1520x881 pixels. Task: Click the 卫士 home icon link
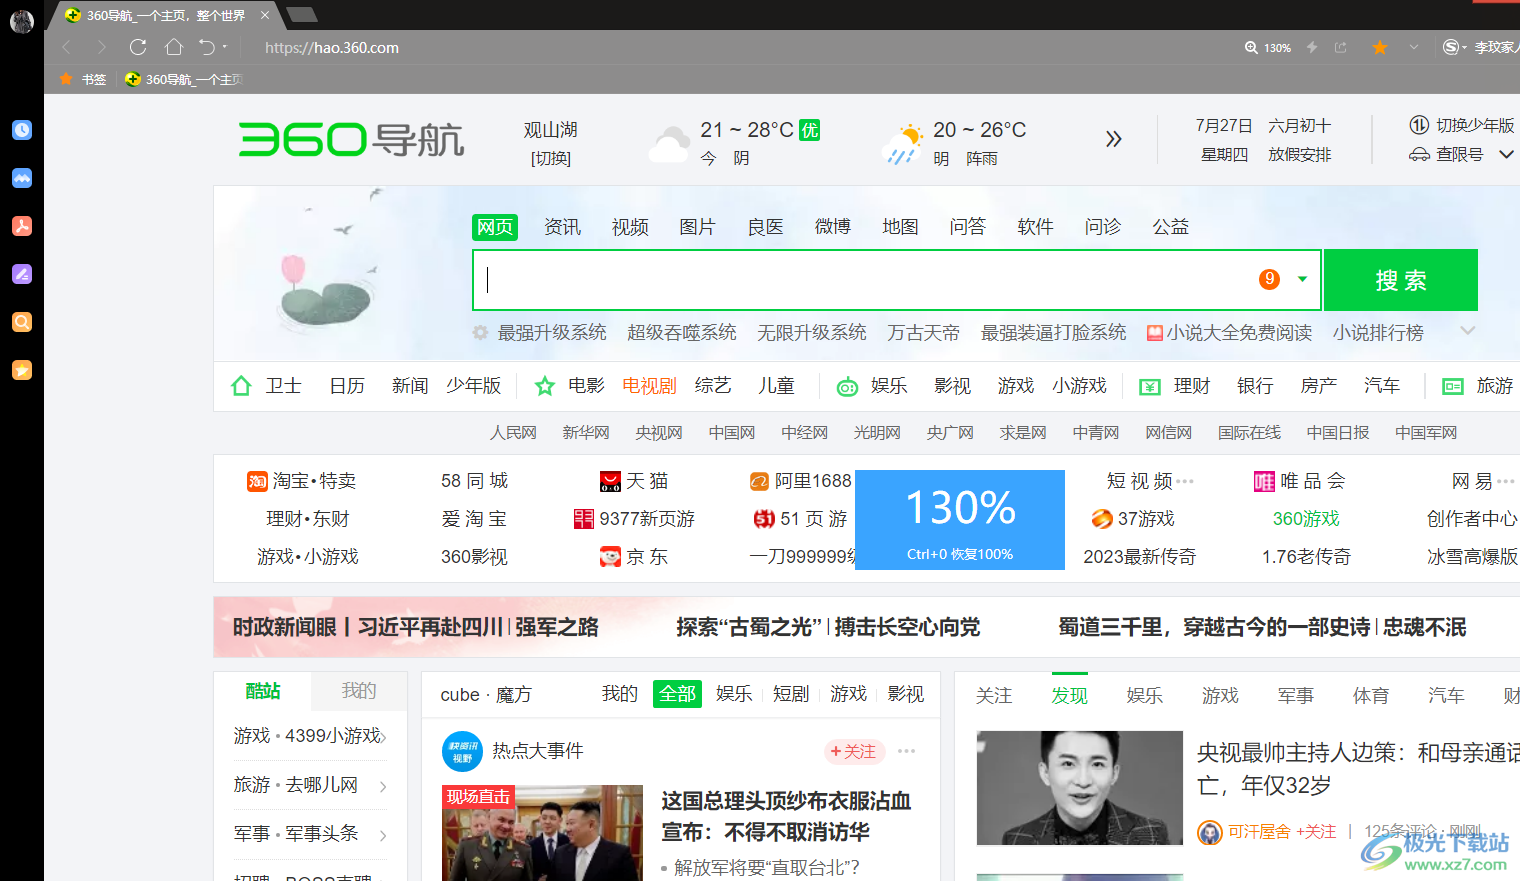266,386
